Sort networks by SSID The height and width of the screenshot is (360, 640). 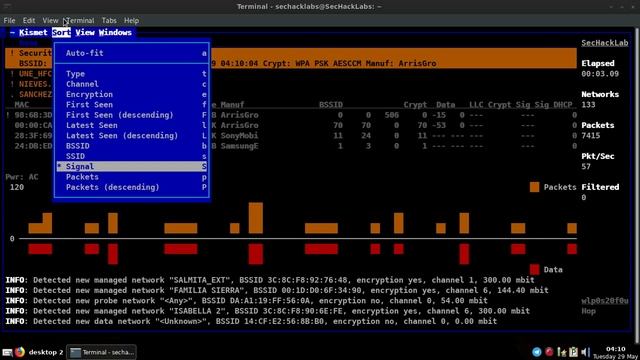132,156
